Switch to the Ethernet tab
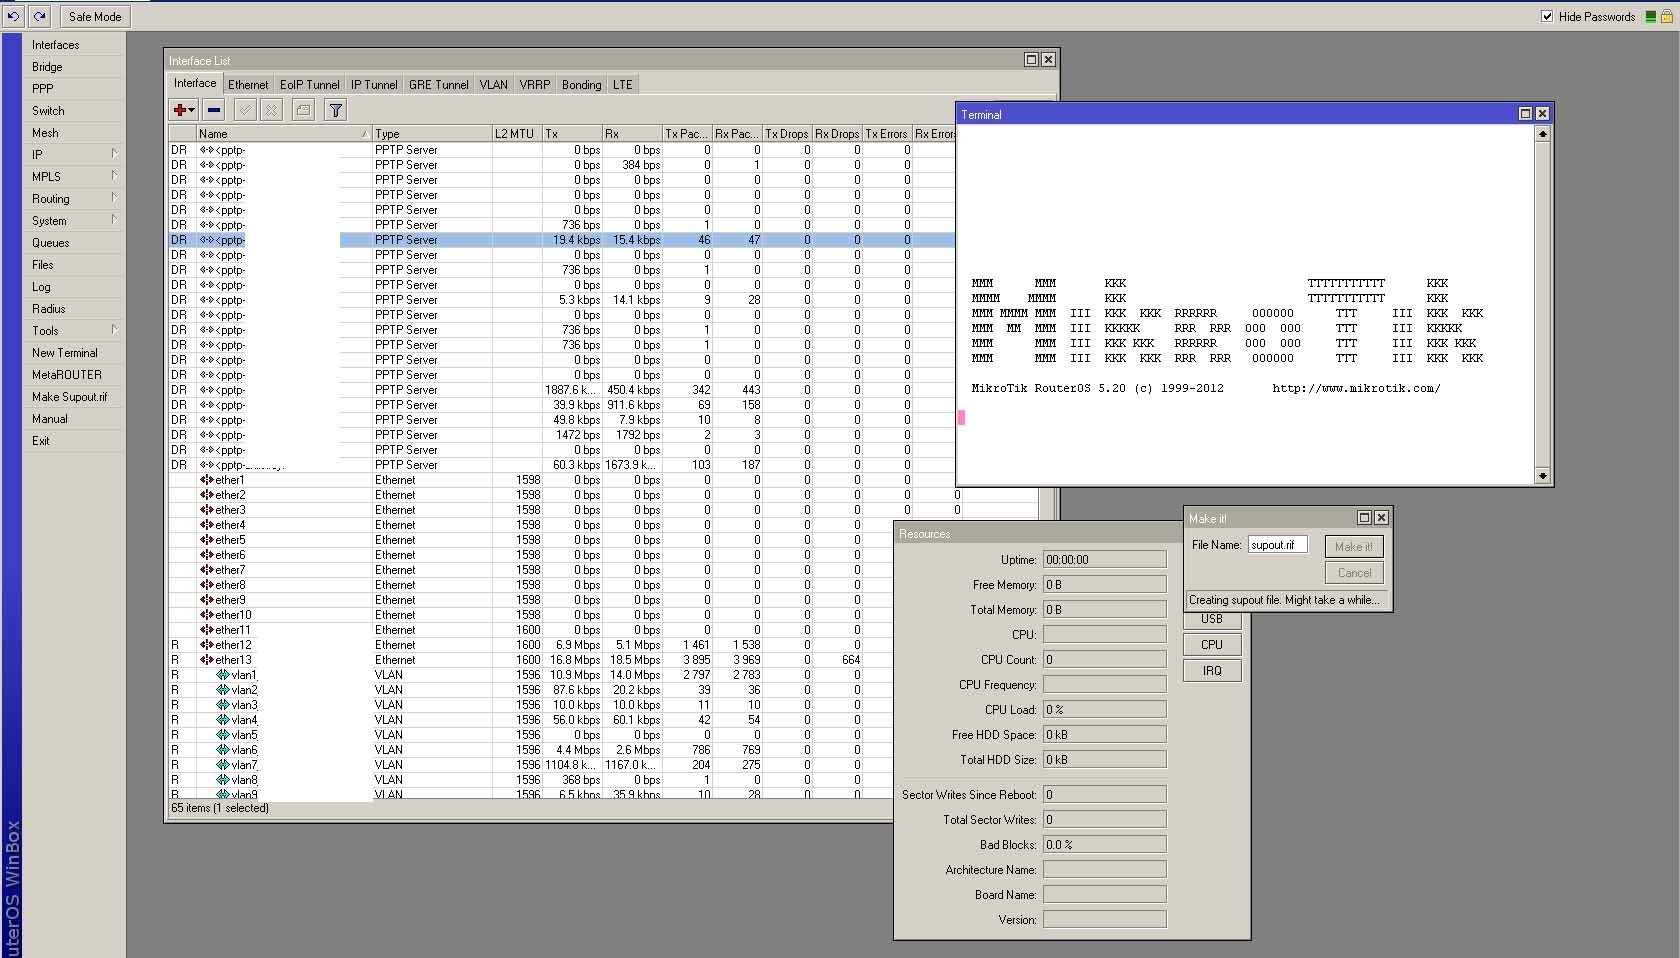 [248, 84]
